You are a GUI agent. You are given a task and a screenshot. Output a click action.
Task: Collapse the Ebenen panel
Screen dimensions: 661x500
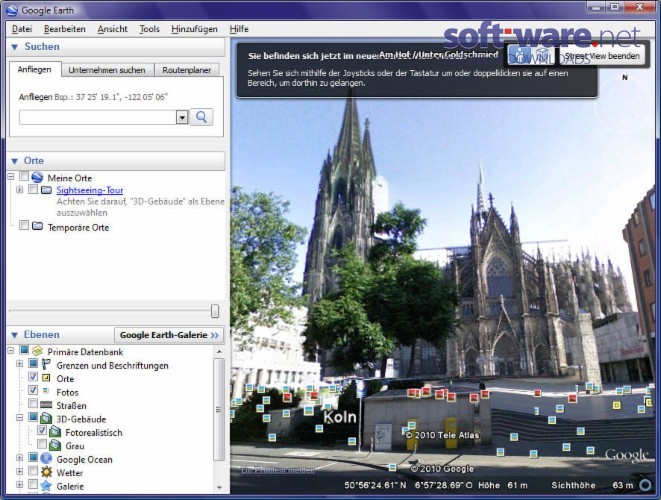point(15,335)
